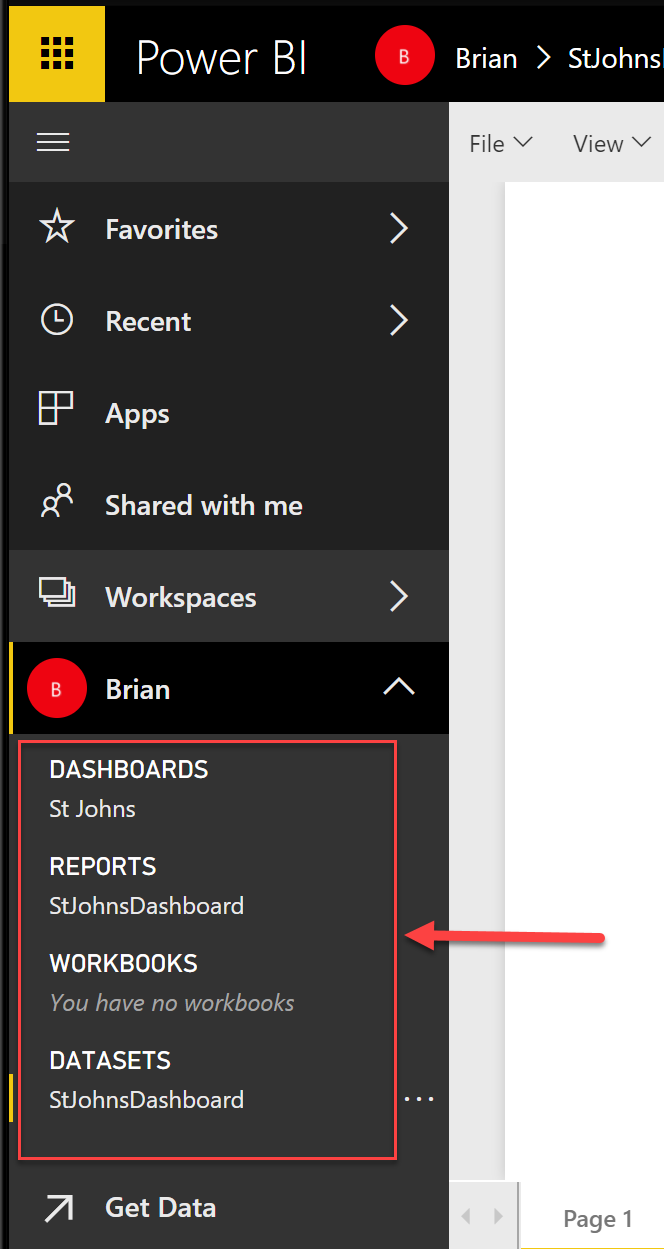
Task: Select the Page 1 tab
Action: tap(598, 1218)
